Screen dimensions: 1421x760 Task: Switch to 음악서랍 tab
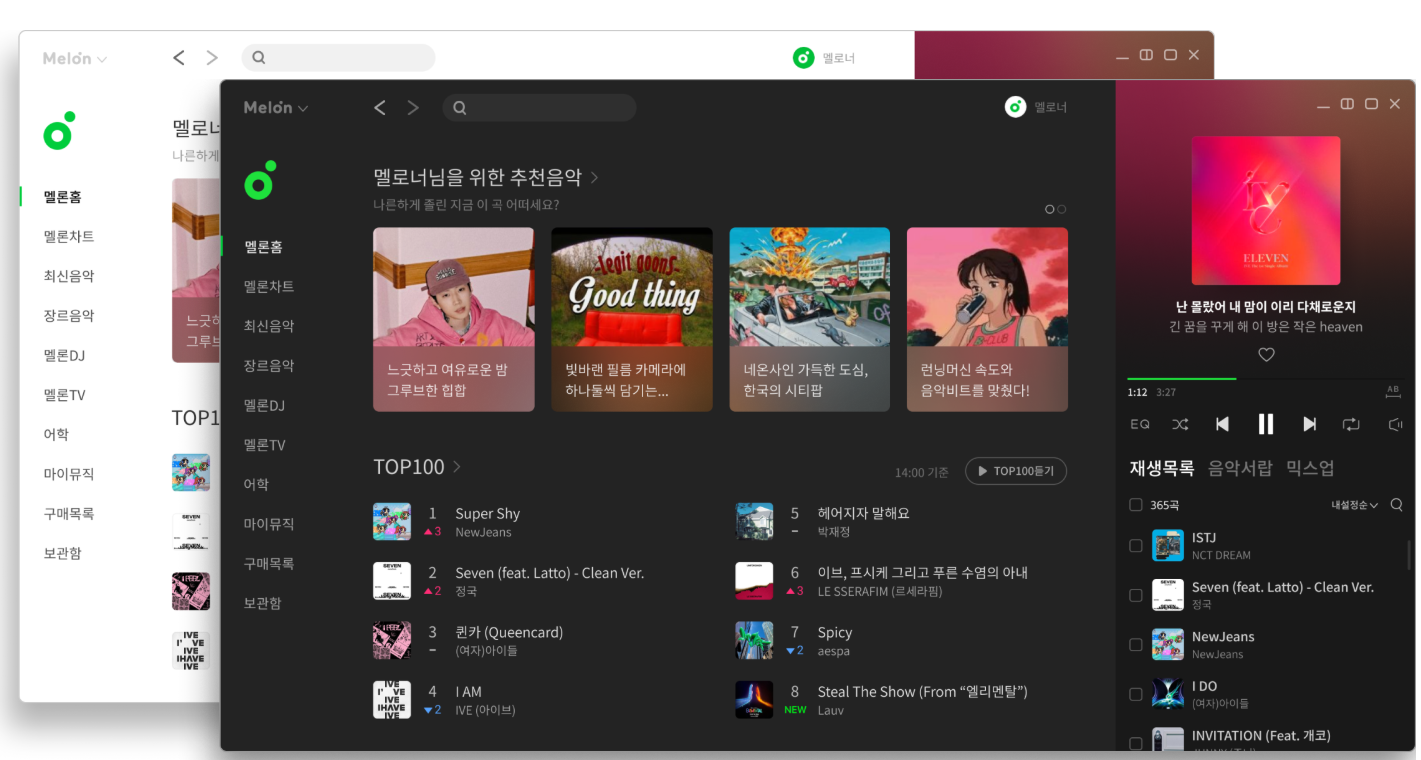pyautogui.click(x=1240, y=468)
